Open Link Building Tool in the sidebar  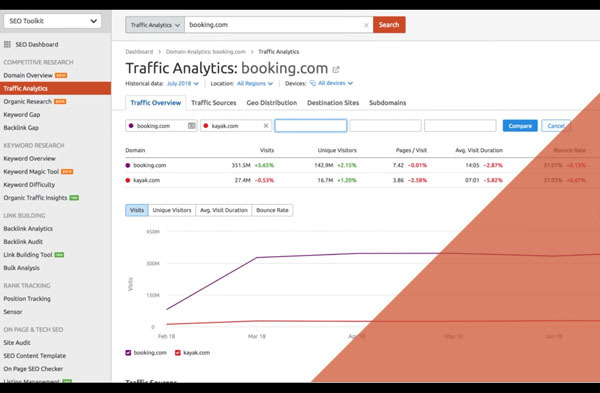(x=28, y=255)
